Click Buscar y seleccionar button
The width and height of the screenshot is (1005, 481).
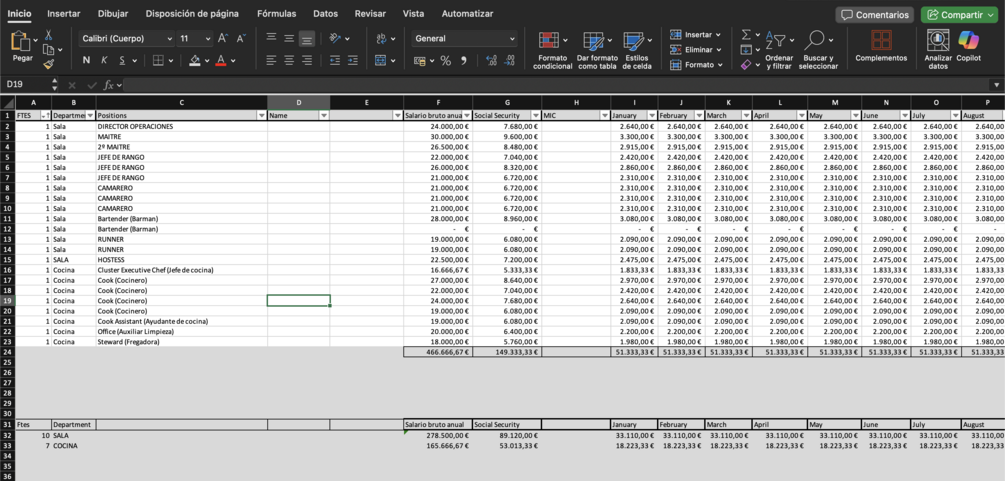click(818, 50)
